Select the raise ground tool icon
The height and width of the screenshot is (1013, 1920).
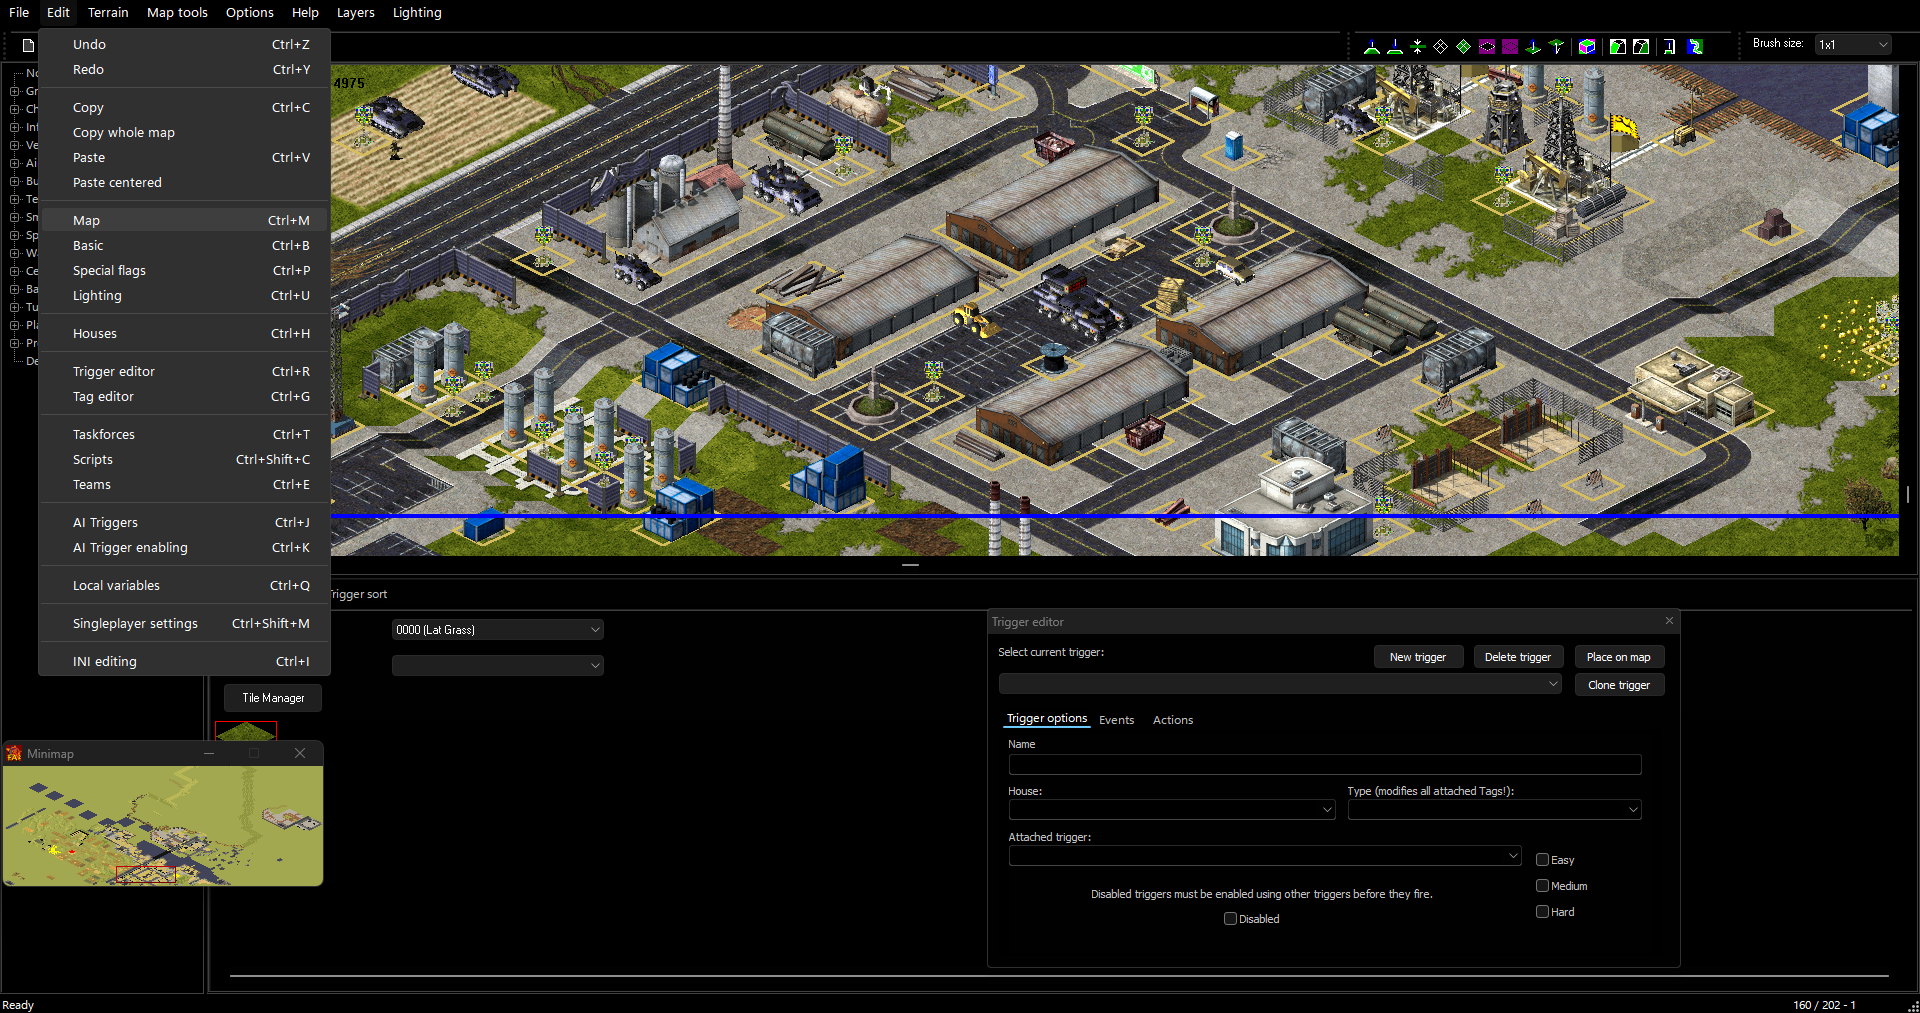tap(1372, 46)
